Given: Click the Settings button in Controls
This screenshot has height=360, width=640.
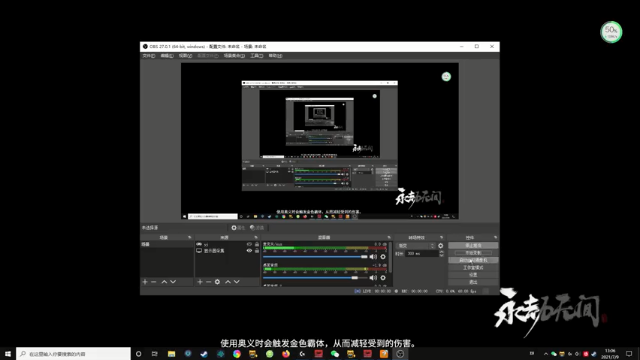Looking at the screenshot, I should (x=473, y=275).
